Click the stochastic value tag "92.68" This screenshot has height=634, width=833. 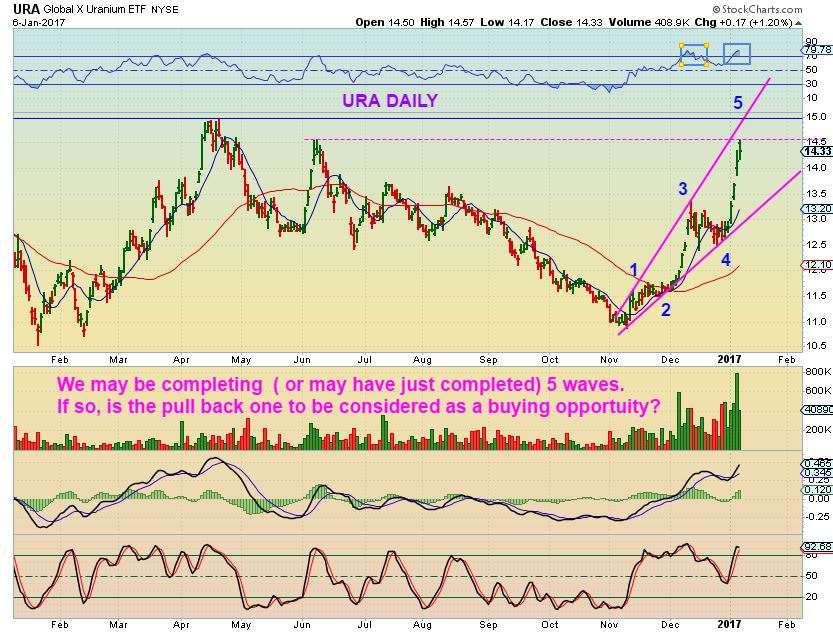817,547
